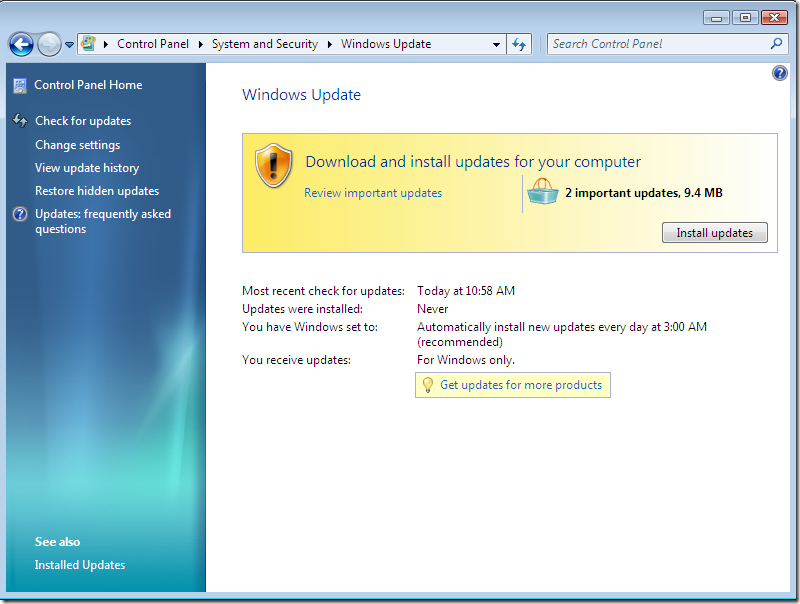Maximize the Windows Update window

pos(745,18)
